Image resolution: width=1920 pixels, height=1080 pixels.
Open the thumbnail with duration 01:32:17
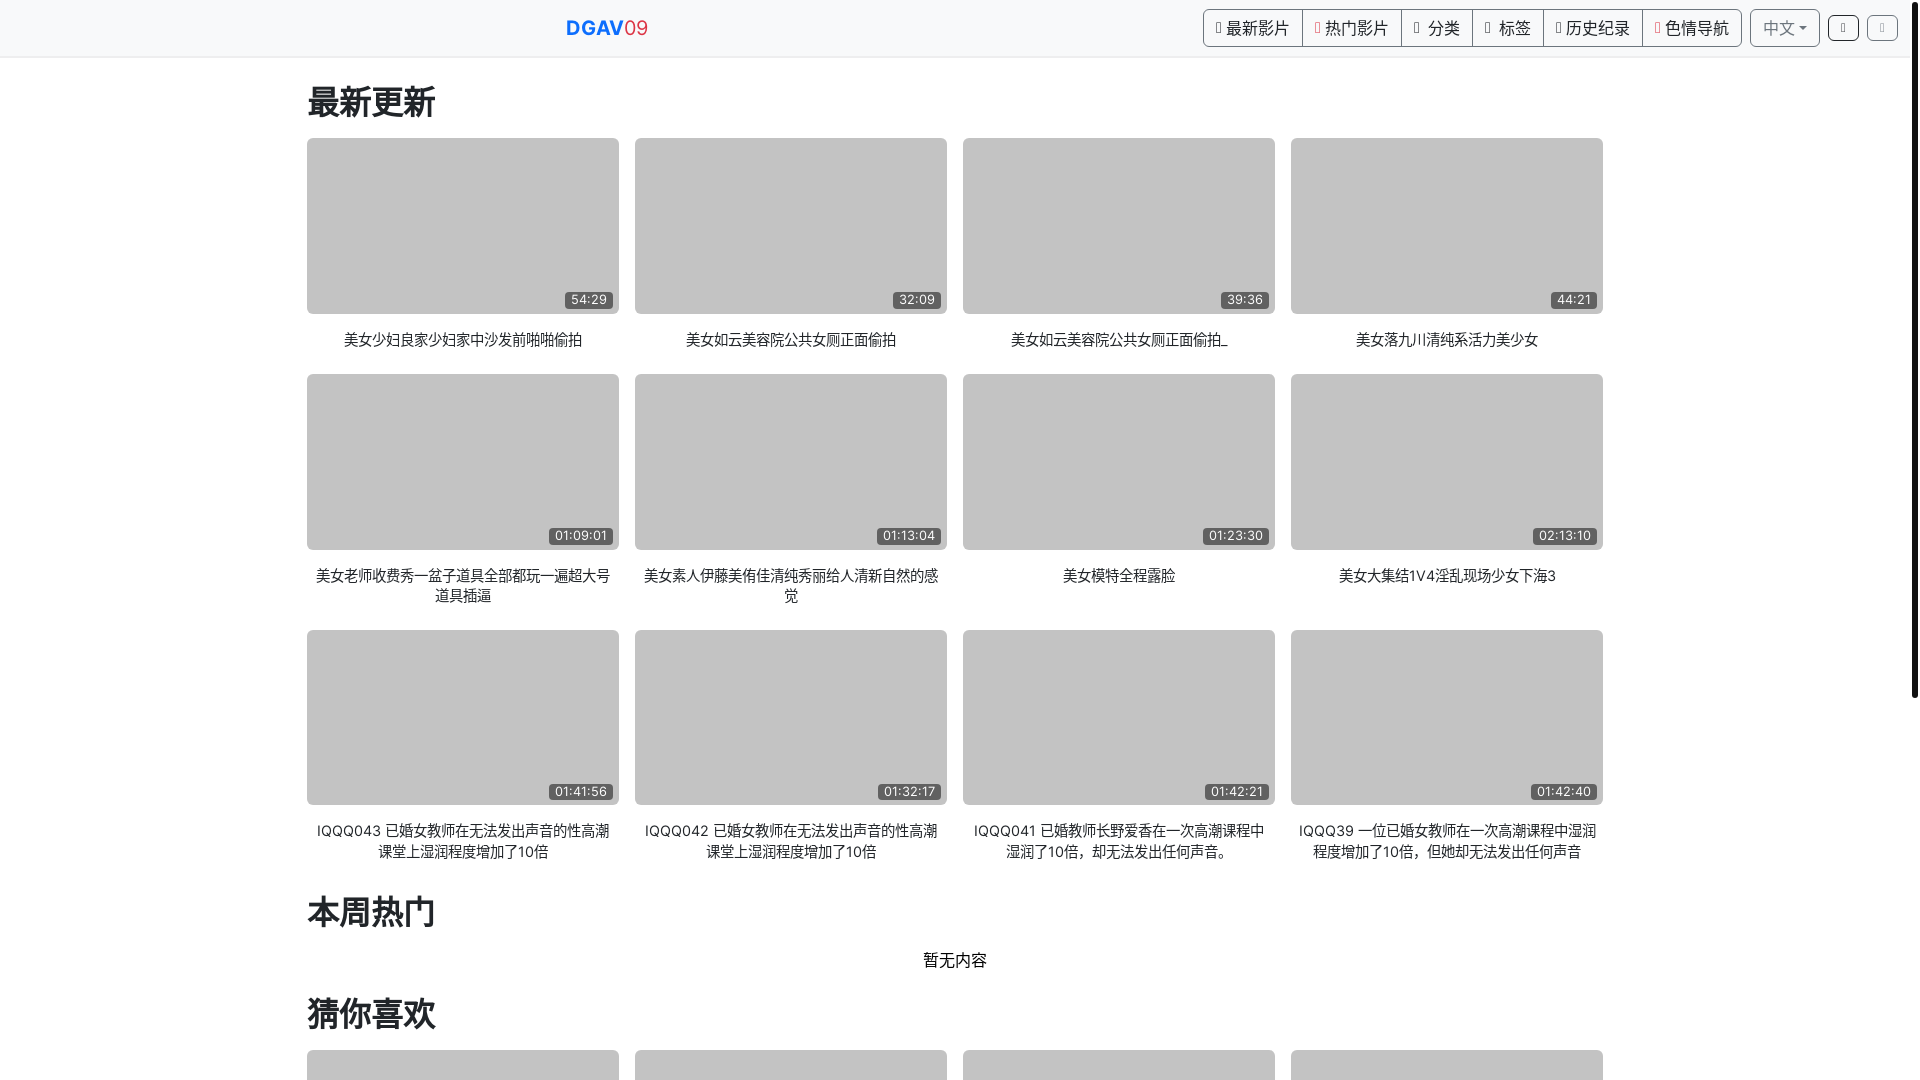(x=791, y=717)
